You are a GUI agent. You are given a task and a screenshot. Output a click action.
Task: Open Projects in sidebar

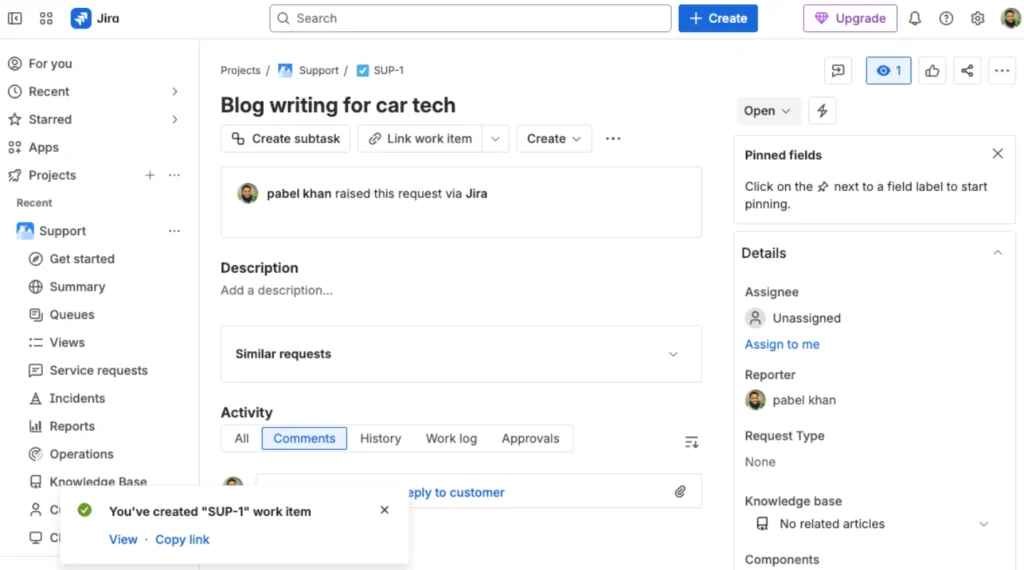click(52, 175)
